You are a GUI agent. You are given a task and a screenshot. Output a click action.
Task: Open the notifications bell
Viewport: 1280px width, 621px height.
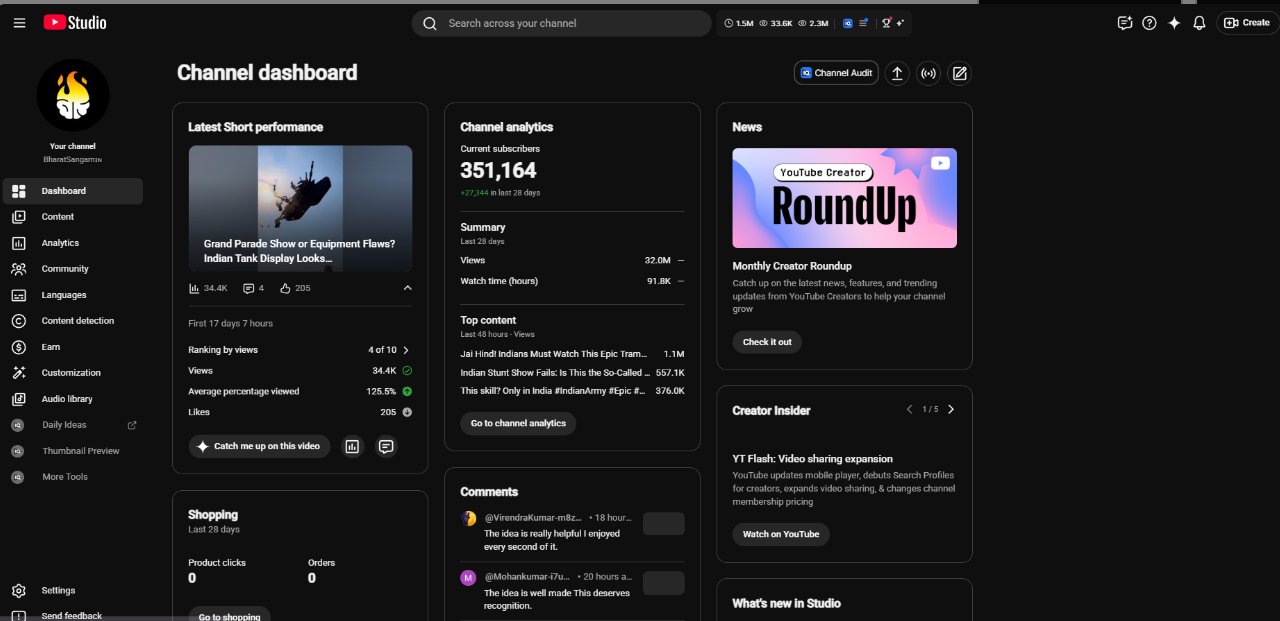(x=1199, y=23)
